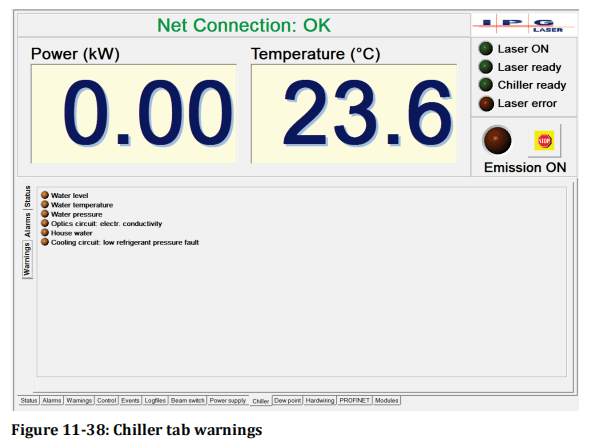Switch to the vertical Alarms tab
Screen dimensions: 590x445
click(x=27, y=225)
